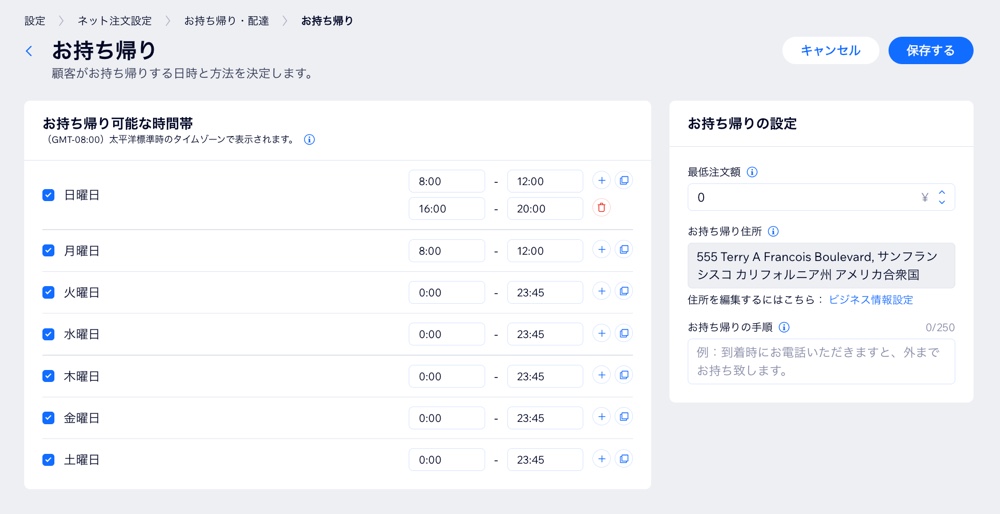Click the 保存する button
Viewport: 1000px width, 514px height.
point(930,51)
